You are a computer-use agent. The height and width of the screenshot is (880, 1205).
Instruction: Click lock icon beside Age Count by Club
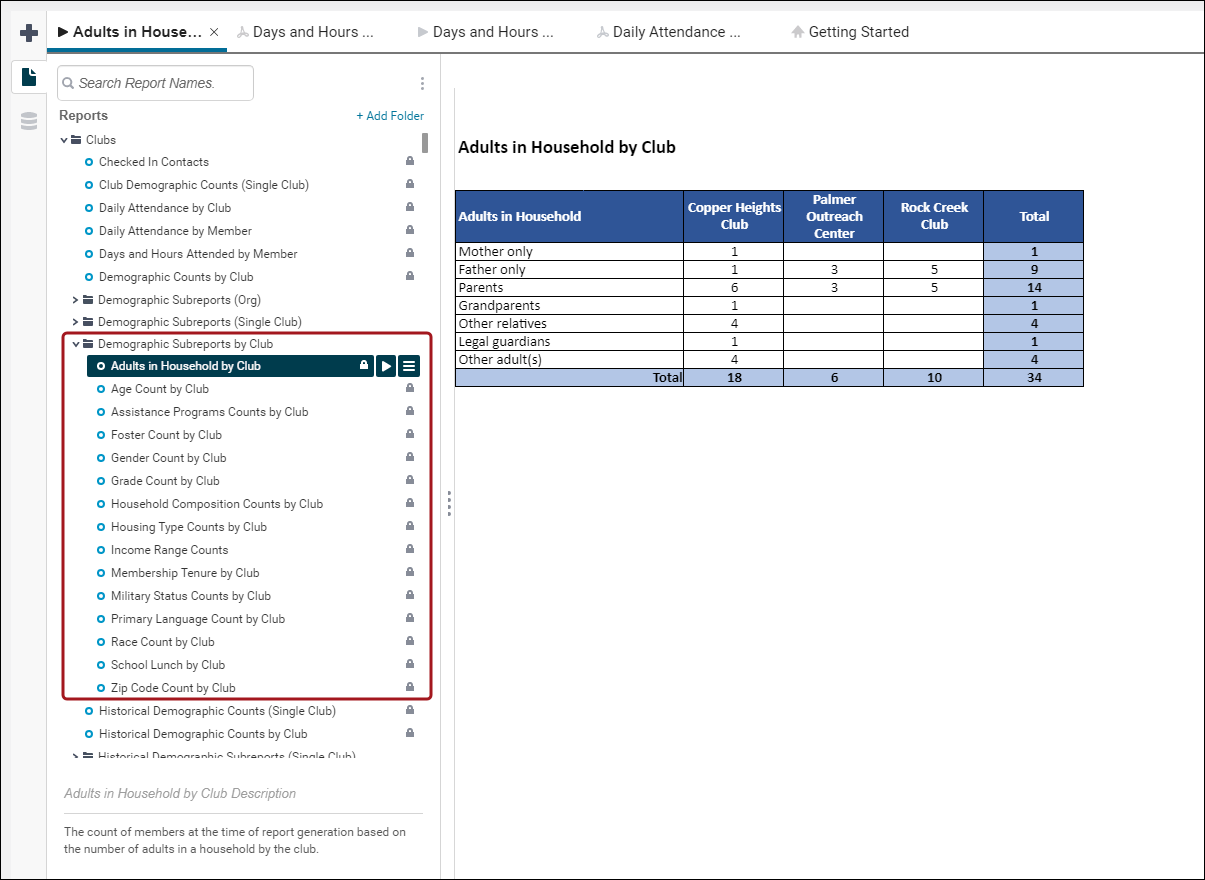409,389
